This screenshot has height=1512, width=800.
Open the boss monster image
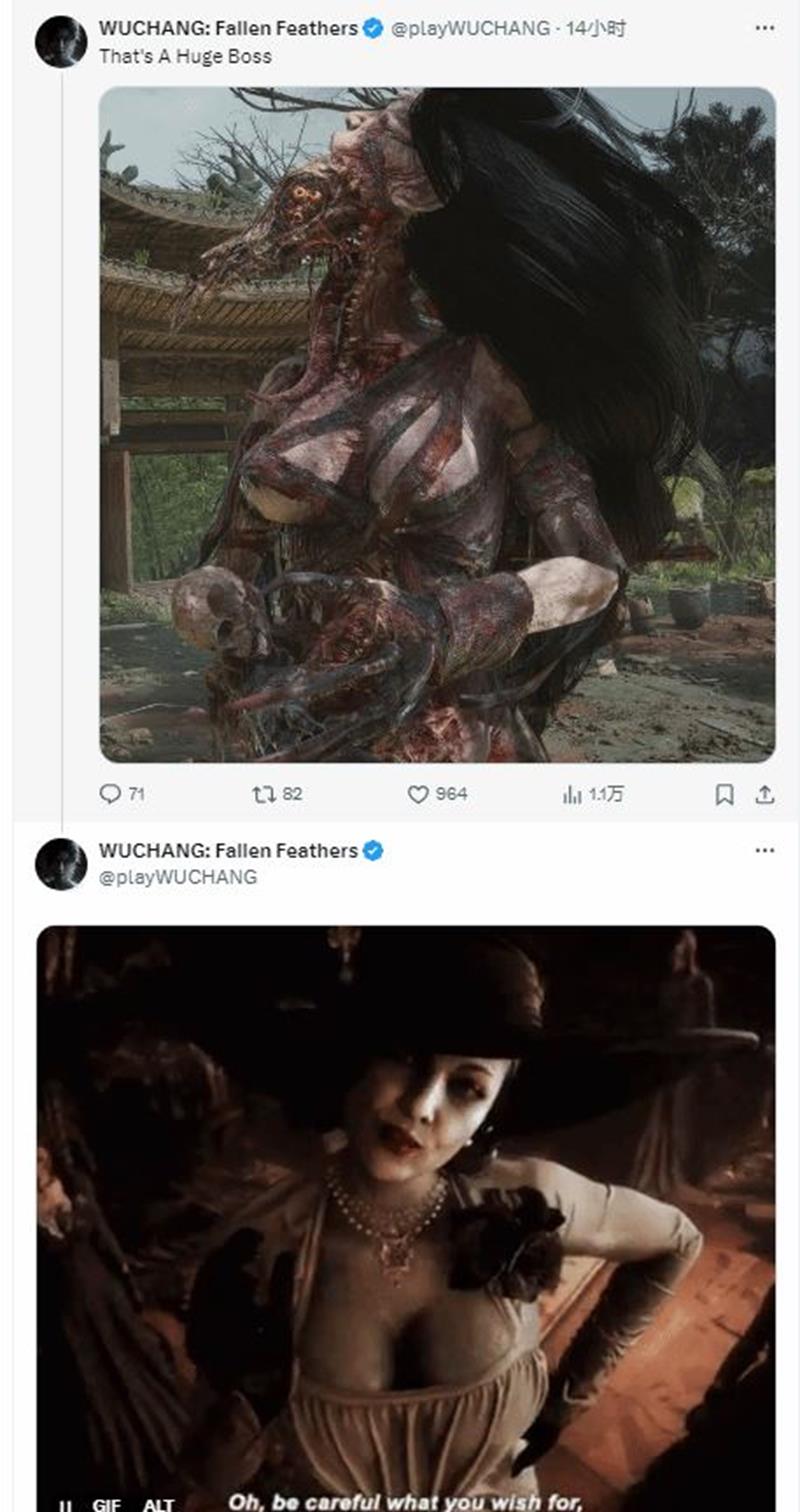[437, 424]
